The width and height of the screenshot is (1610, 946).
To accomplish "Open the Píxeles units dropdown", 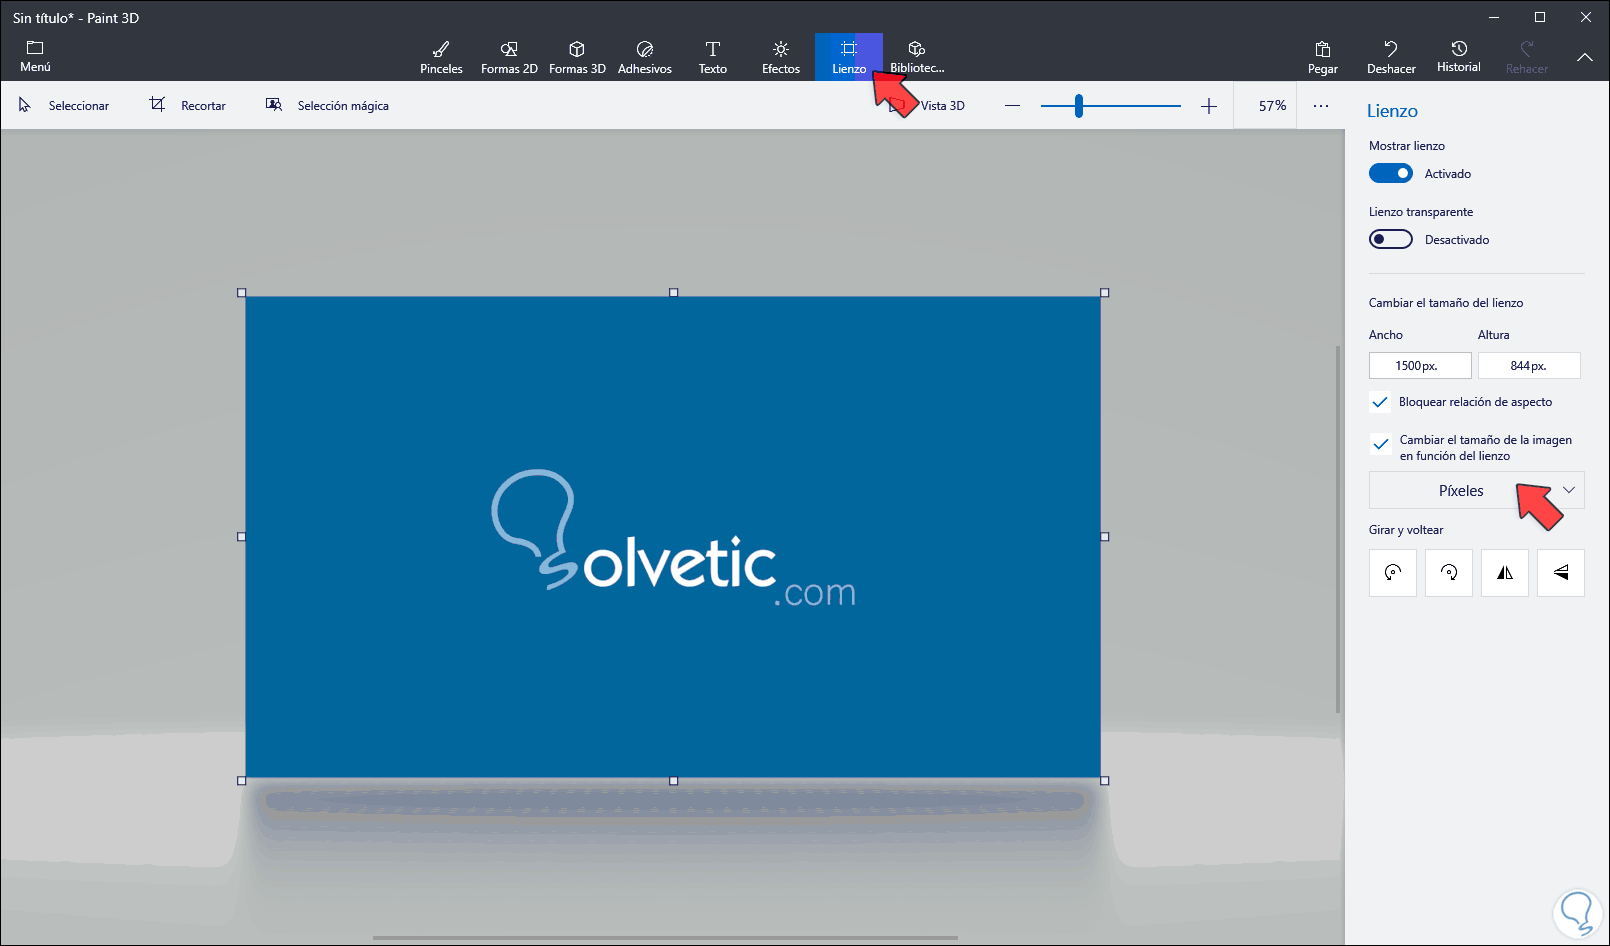I will pos(1476,490).
